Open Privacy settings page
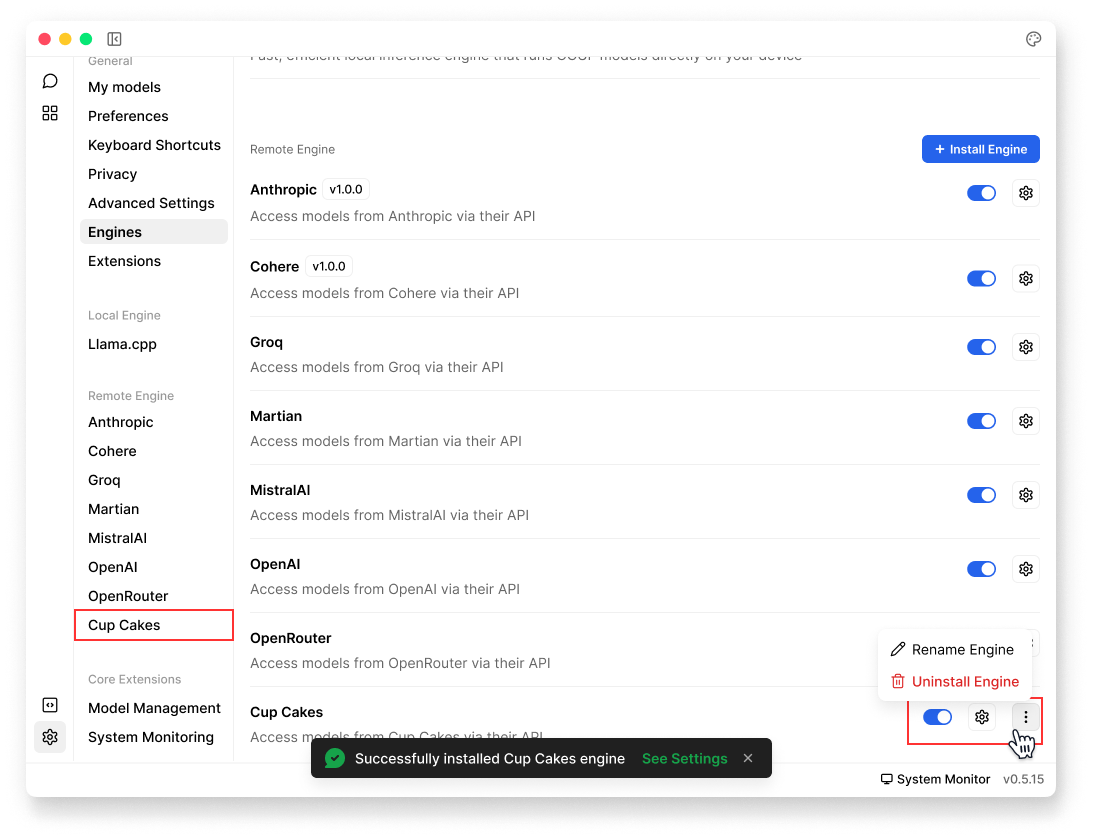 [112, 174]
